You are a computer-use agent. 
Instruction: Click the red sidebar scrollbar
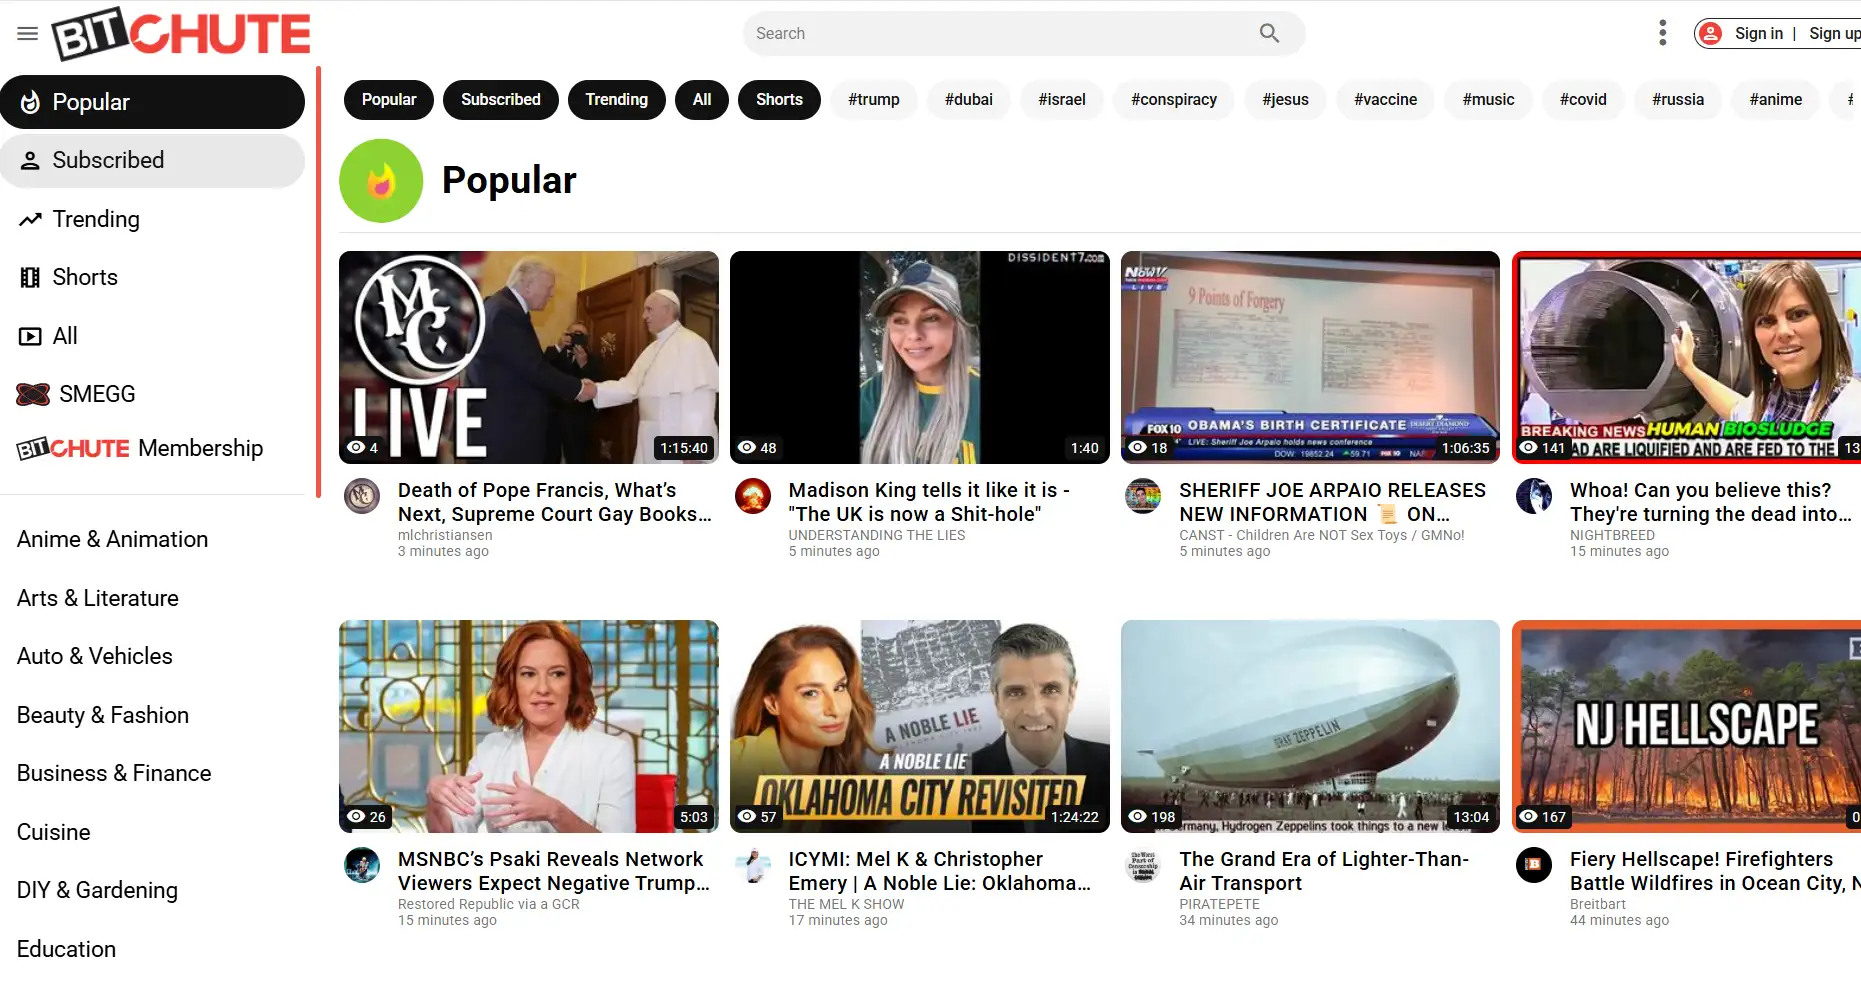pyautogui.click(x=318, y=283)
